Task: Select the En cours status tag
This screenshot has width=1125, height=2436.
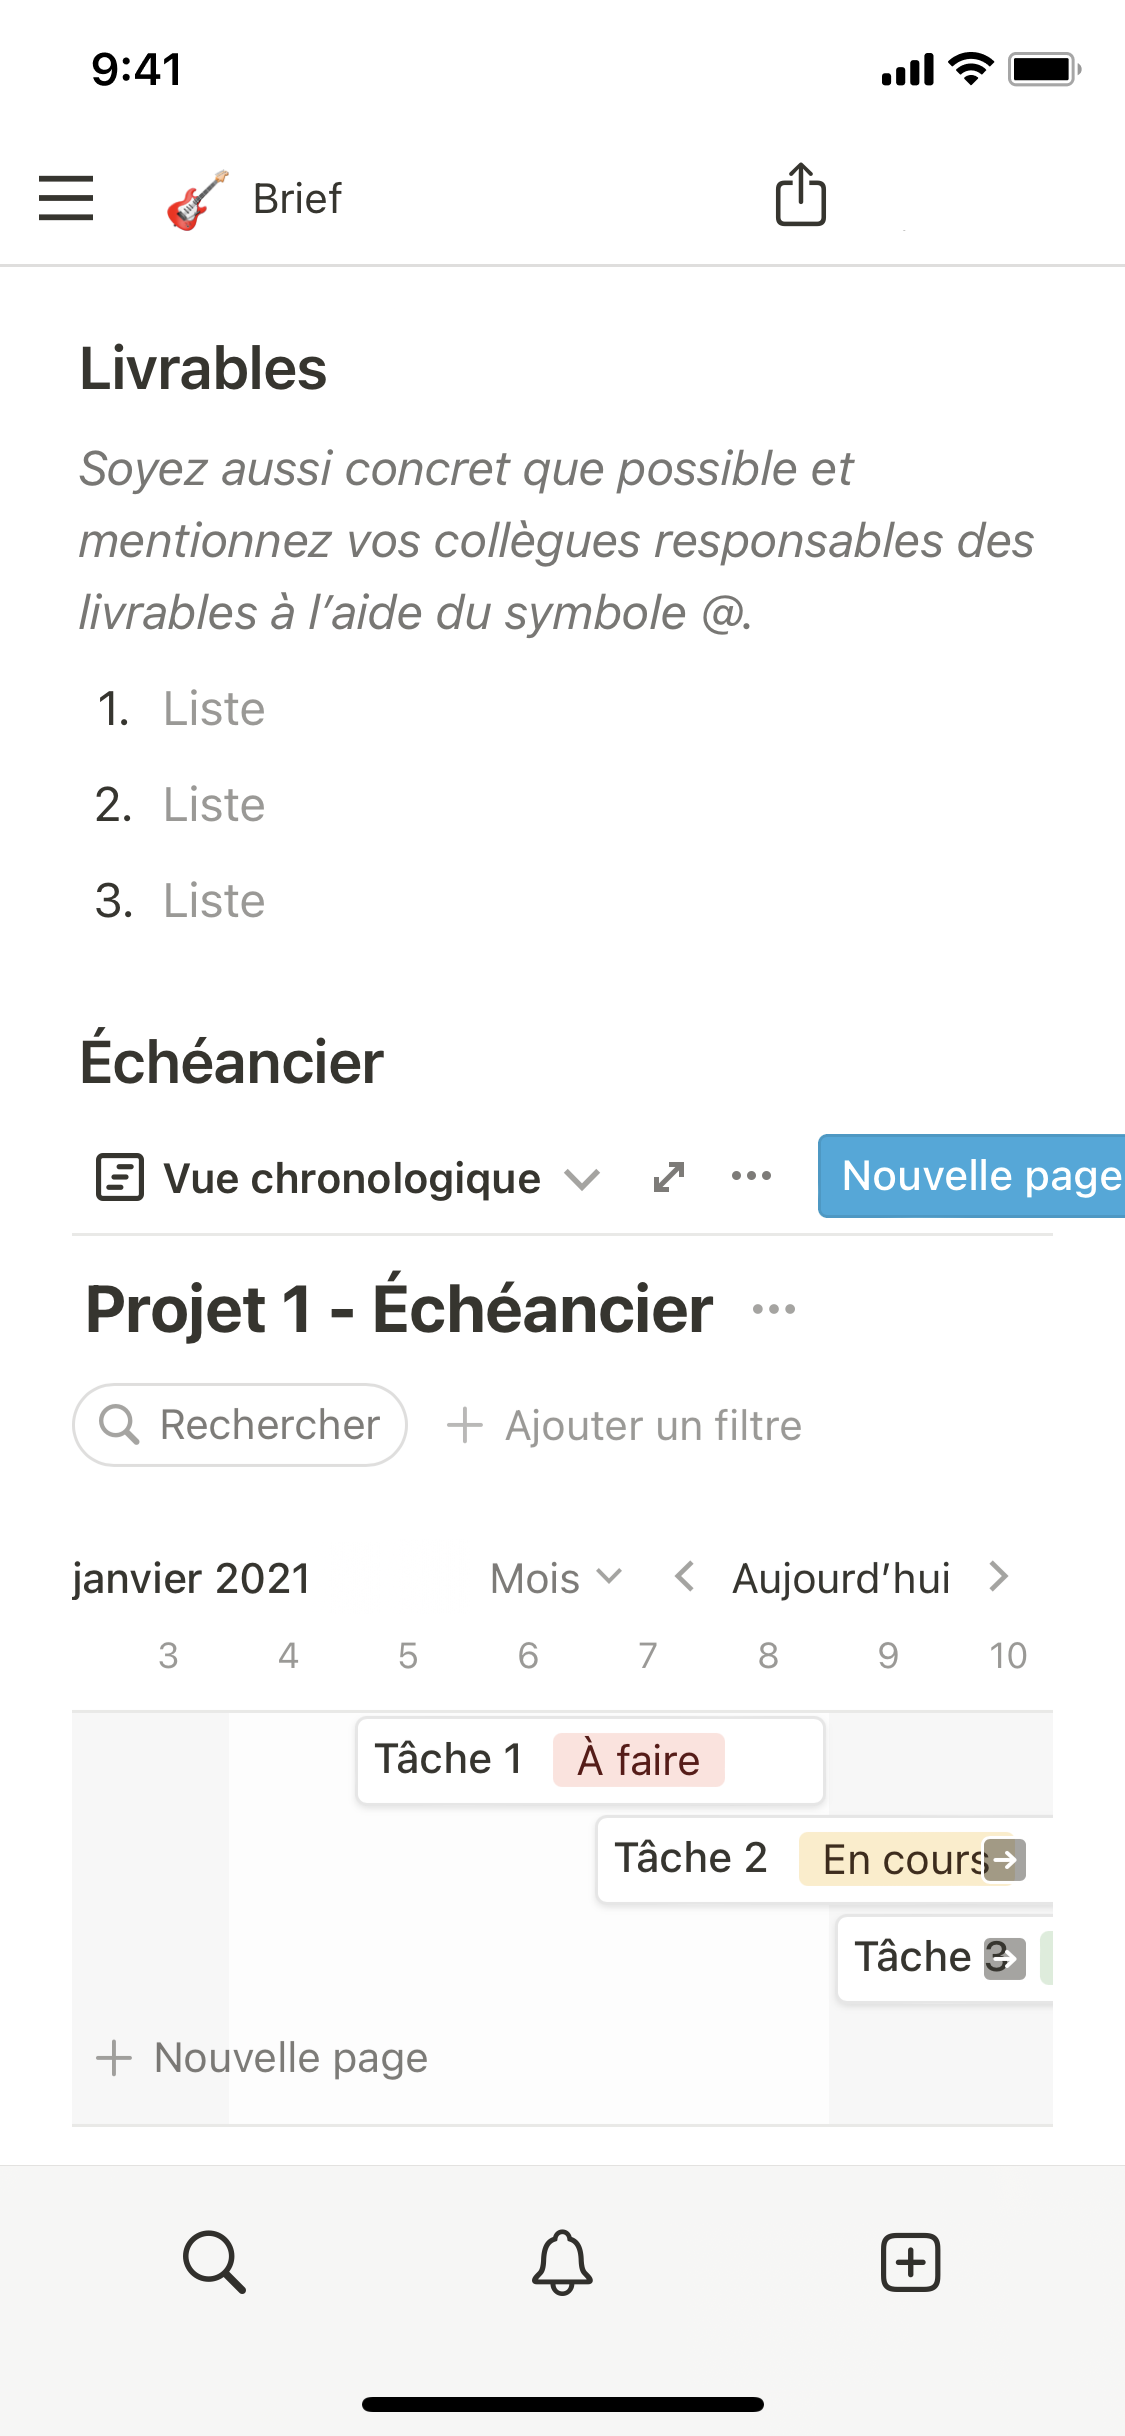Action: tap(900, 1859)
